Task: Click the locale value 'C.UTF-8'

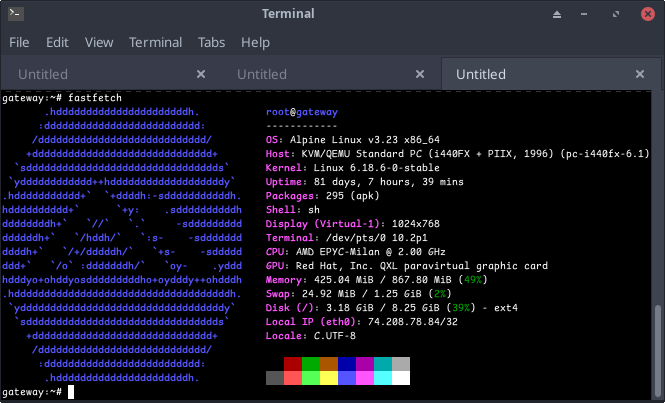Action: [x=335, y=336]
